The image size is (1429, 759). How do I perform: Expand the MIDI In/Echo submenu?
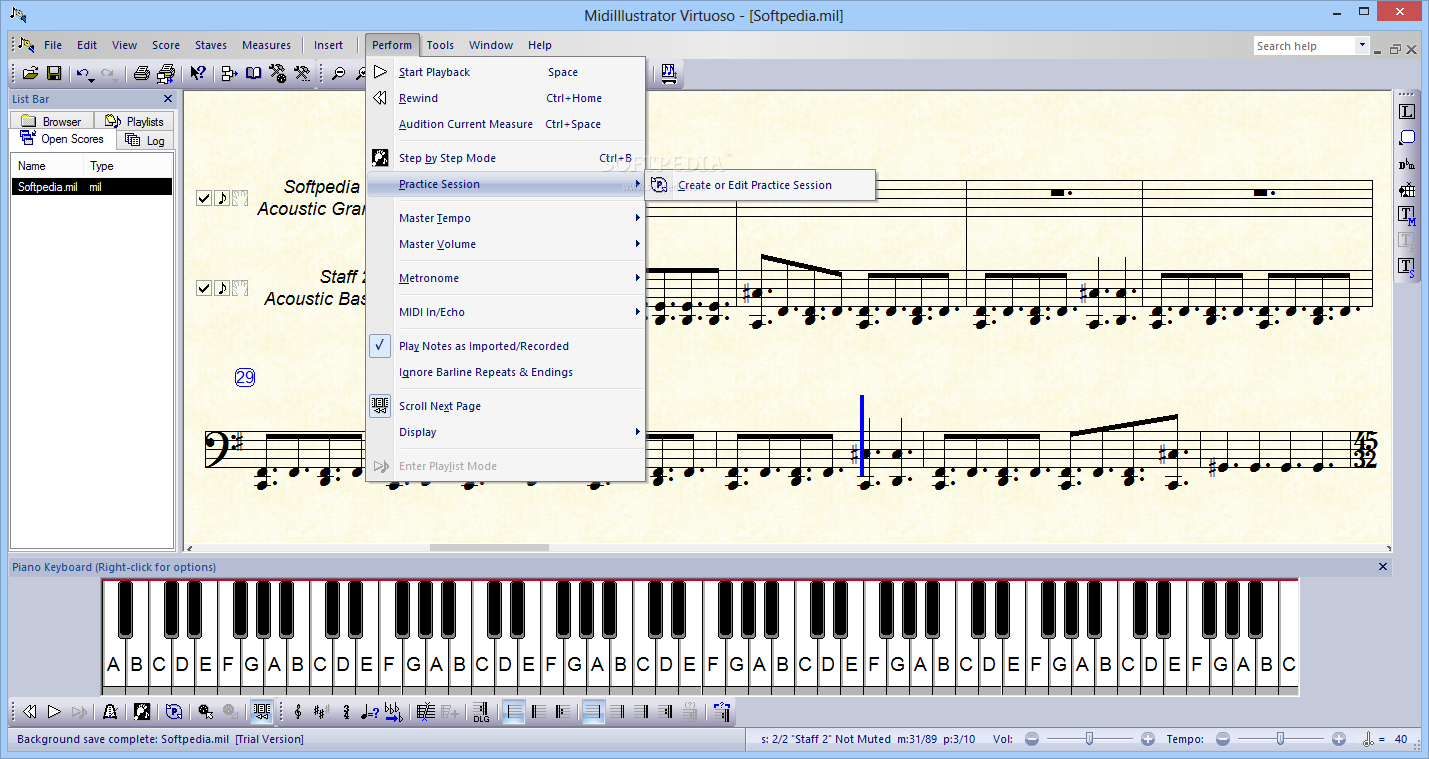[505, 312]
